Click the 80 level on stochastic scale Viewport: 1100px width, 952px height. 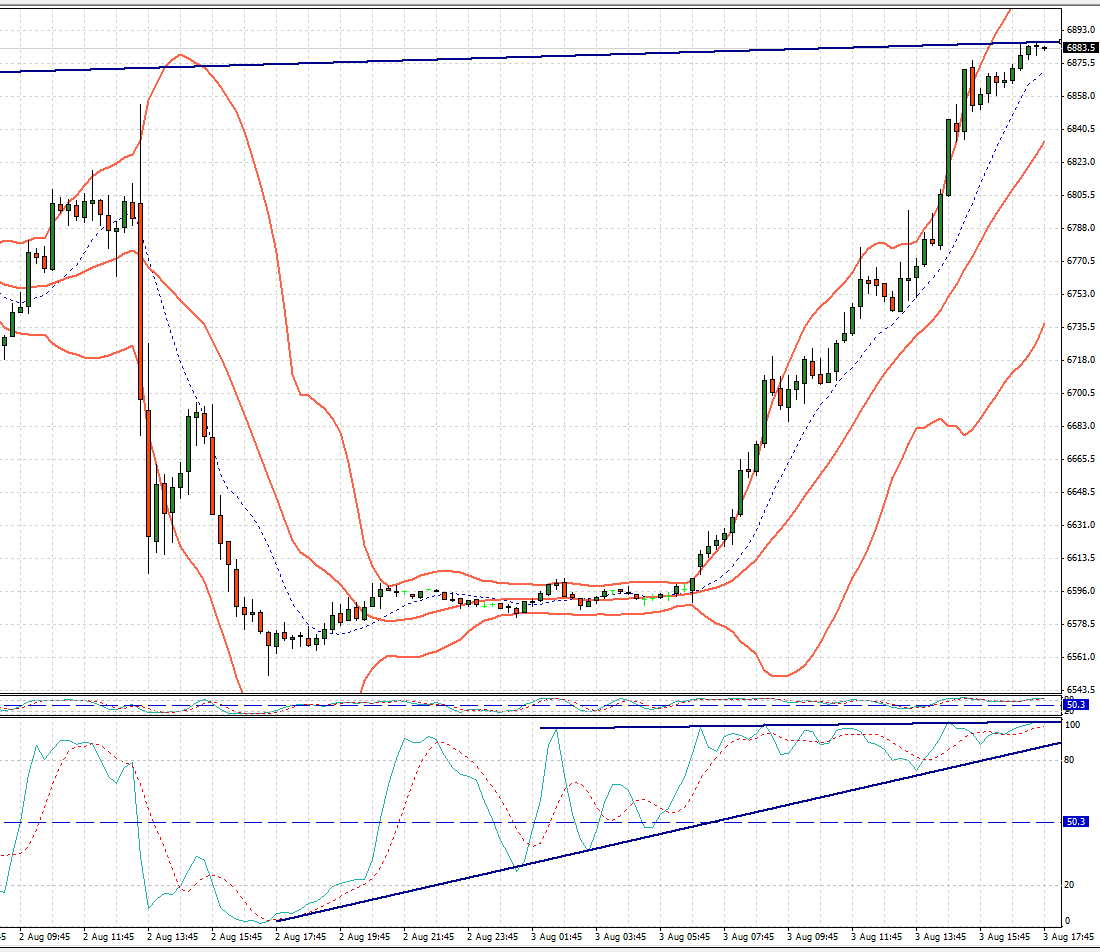pos(1071,760)
